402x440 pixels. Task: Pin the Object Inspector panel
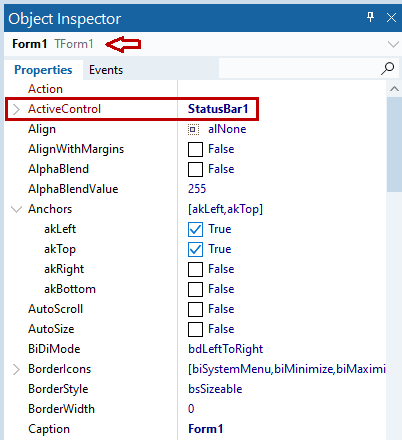point(370,17)
